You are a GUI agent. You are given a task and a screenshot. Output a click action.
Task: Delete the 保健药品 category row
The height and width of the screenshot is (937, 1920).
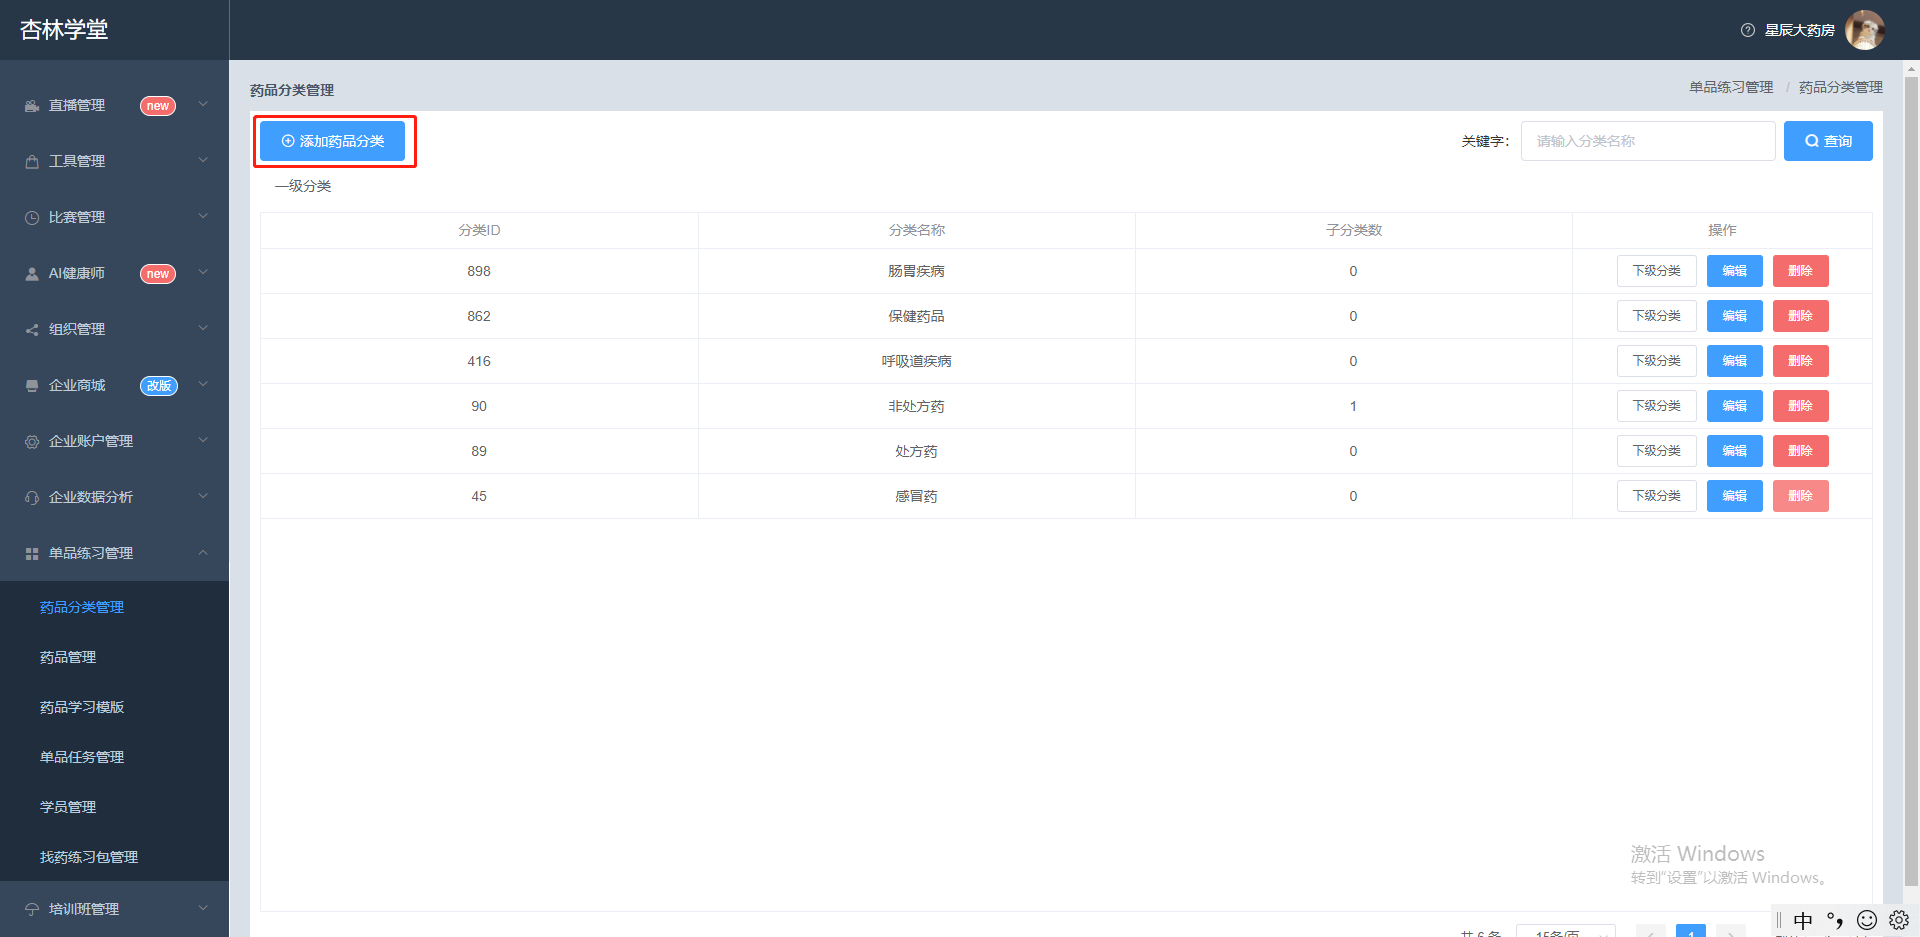point(1800,316)
